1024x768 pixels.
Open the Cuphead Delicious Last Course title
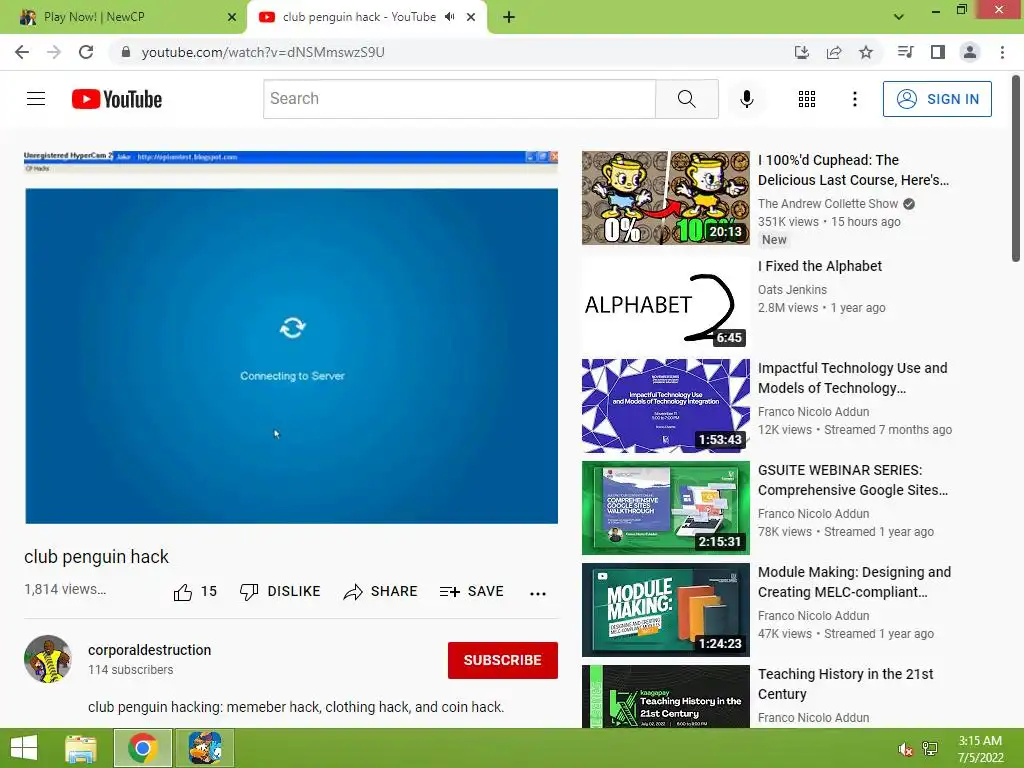[854, 170]
